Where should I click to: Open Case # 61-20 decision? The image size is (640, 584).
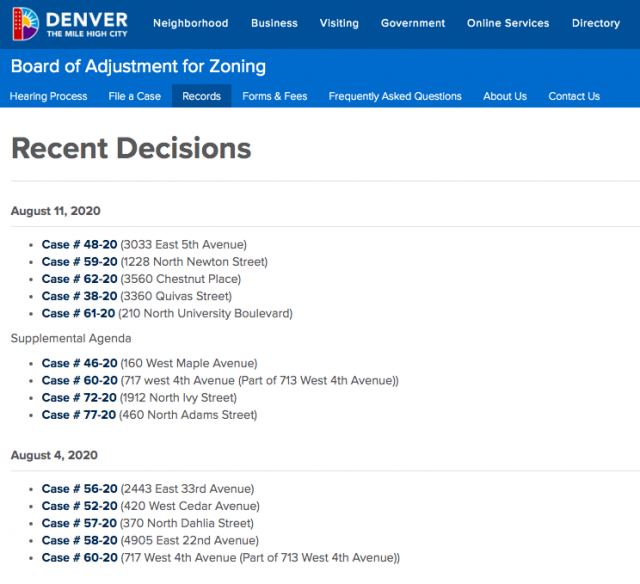[78, 313]
